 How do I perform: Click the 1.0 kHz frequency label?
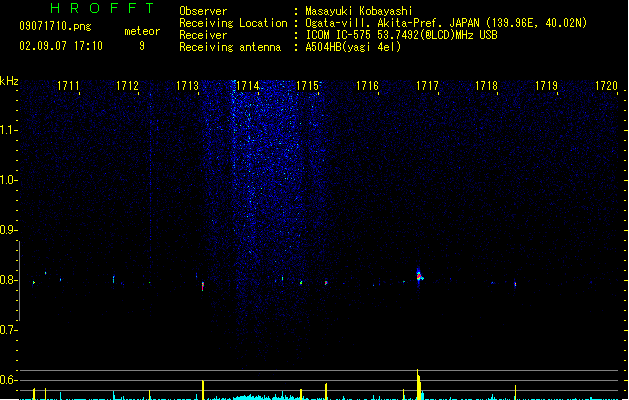[x=8, y=180]
